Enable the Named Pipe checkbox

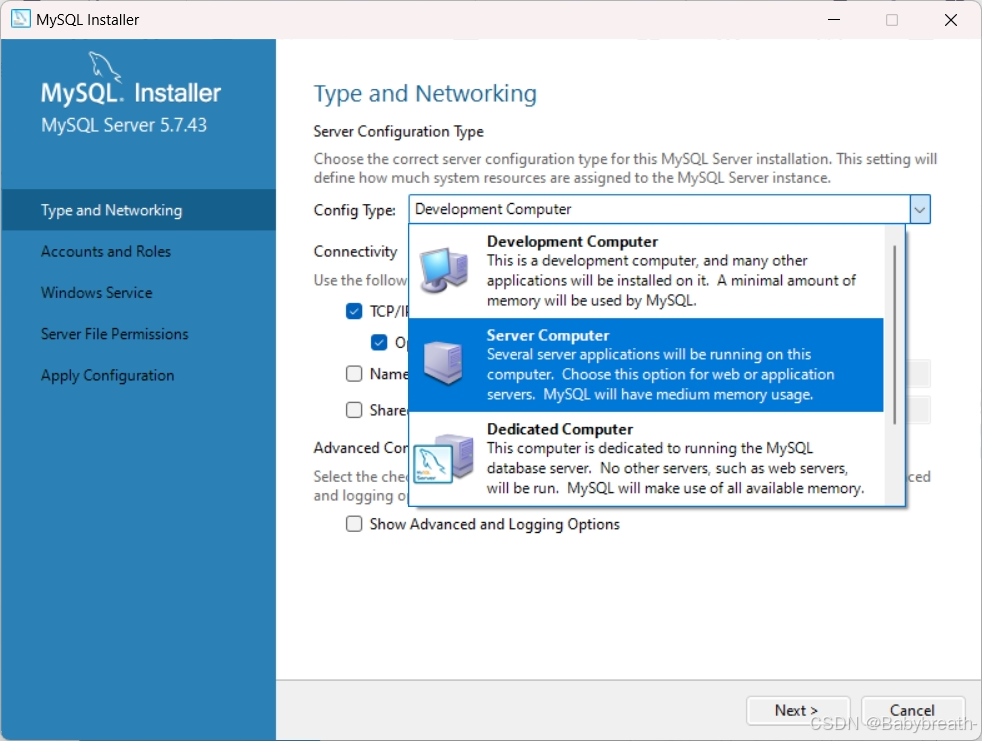pos(354,375)
